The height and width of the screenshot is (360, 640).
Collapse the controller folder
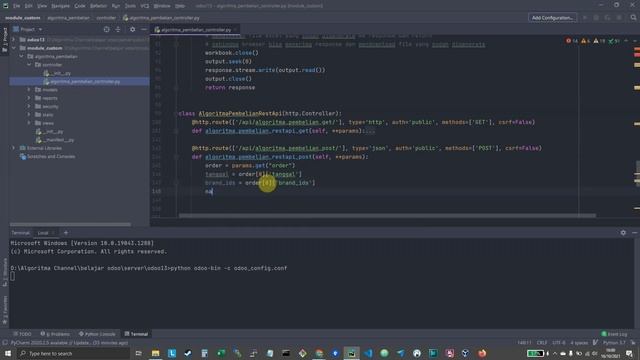click(29, 64)
